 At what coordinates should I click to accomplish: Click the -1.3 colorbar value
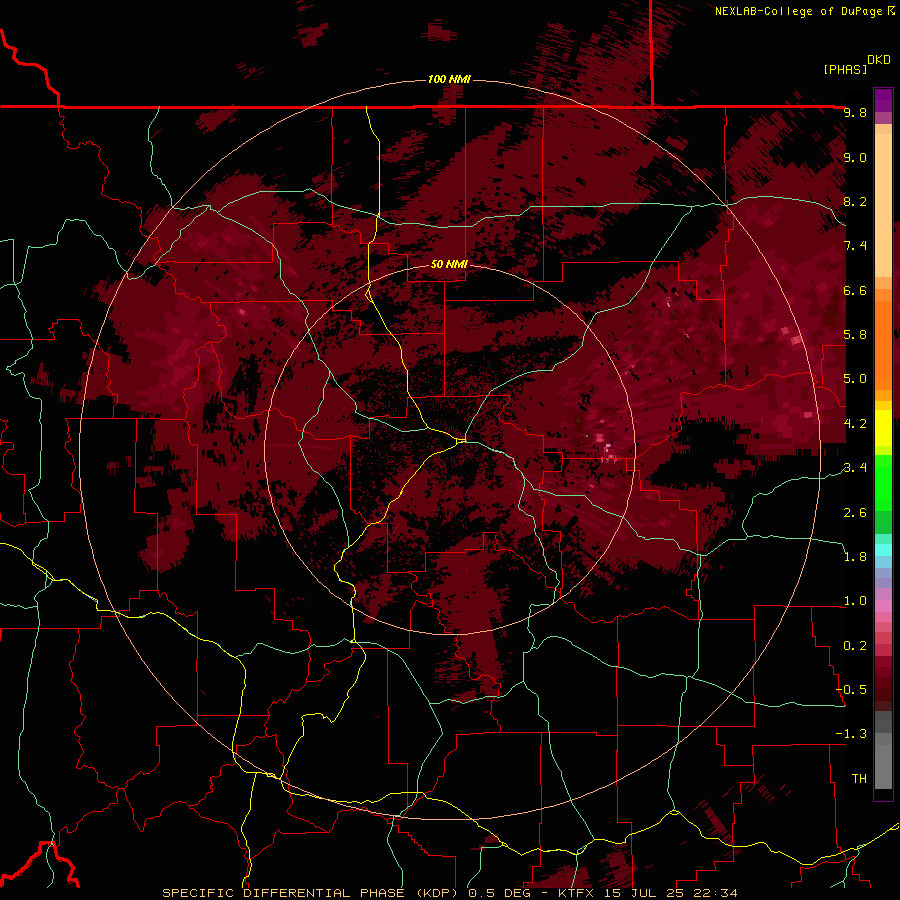click(x=851, y=734)
